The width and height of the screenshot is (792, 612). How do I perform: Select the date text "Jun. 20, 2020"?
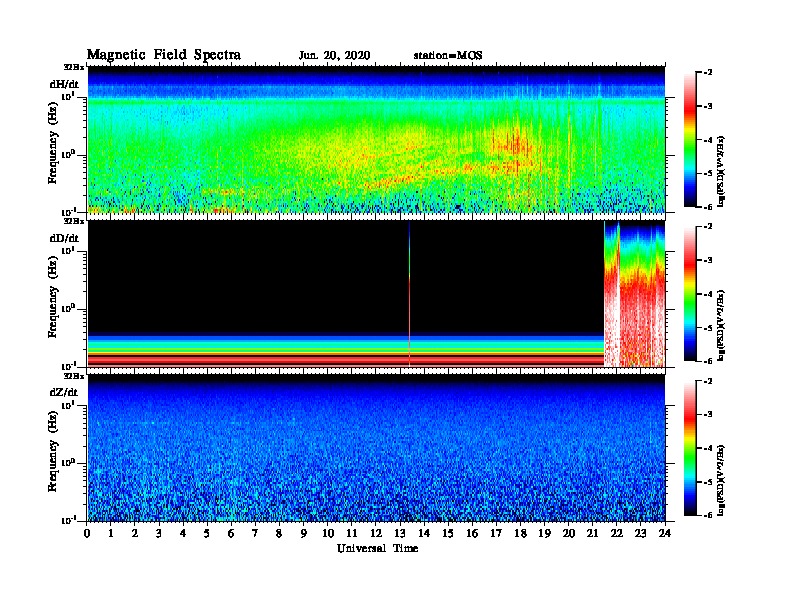(x=334, y=55)
